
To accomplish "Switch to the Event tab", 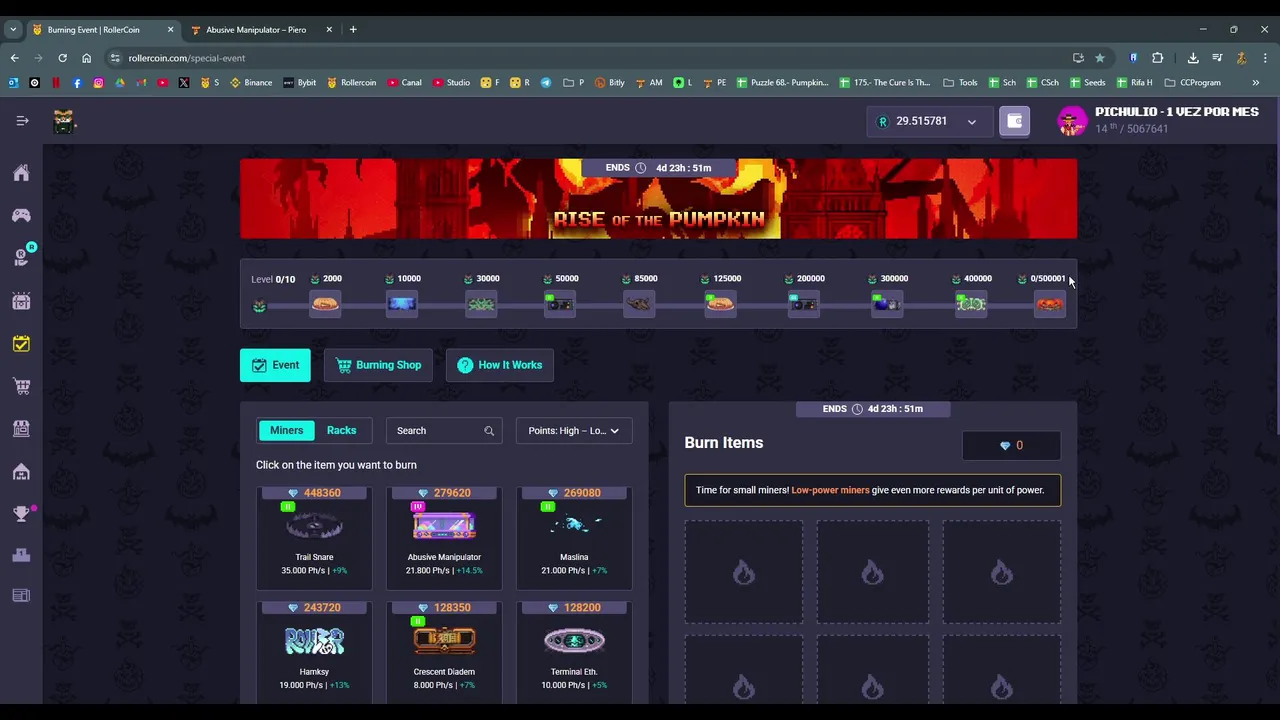I will click(275, 365).
